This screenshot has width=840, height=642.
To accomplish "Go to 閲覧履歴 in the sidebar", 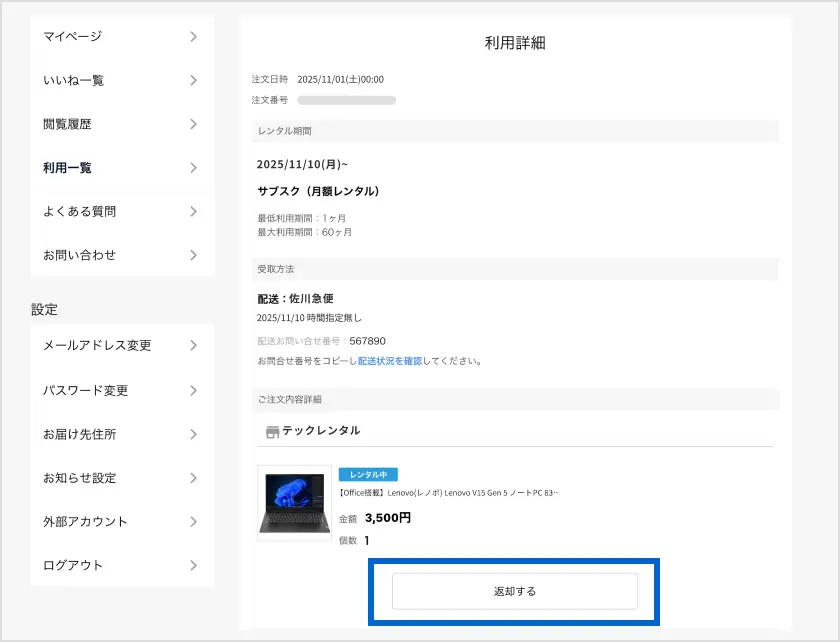I will (x=122, y=124).
